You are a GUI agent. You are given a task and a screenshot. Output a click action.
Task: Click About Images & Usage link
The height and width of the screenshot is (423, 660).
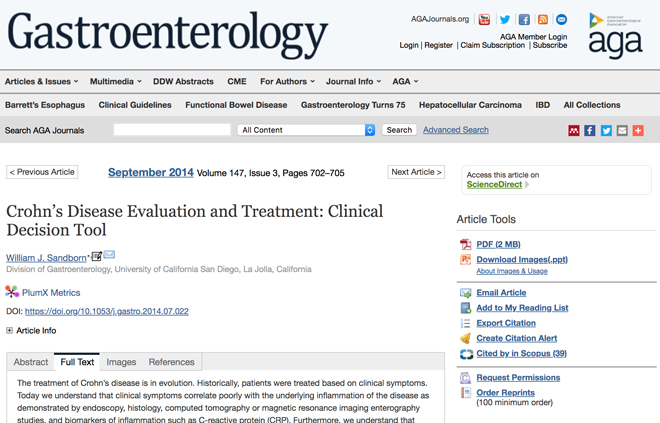512,271
